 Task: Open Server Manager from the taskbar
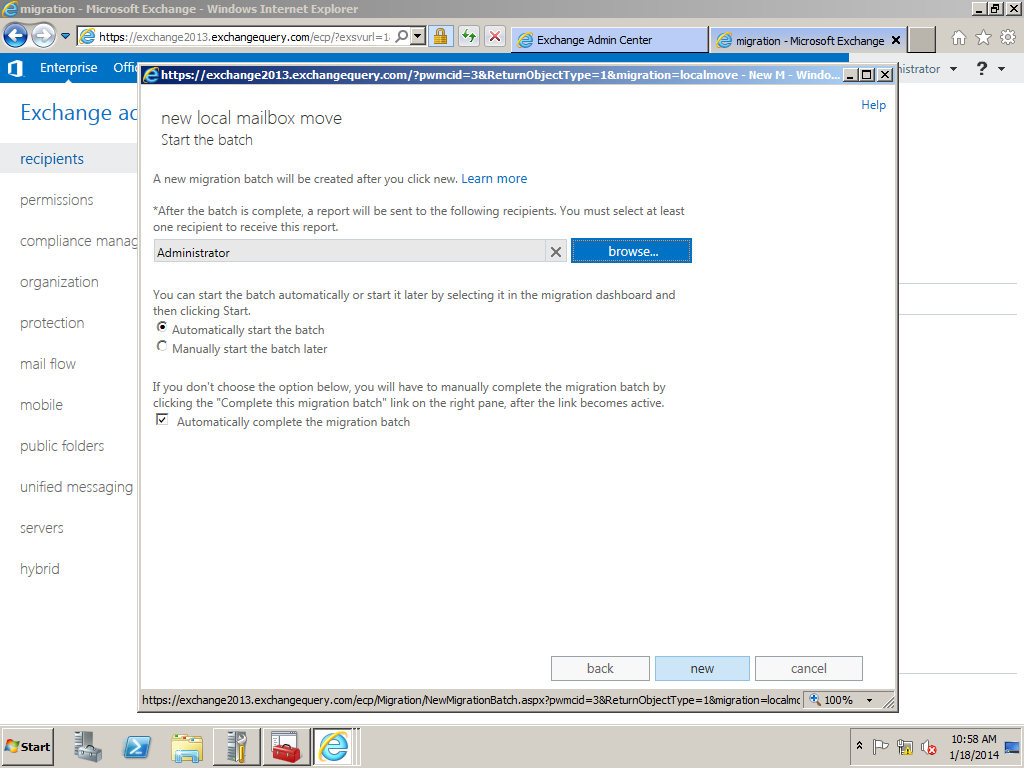click(89, 747)
